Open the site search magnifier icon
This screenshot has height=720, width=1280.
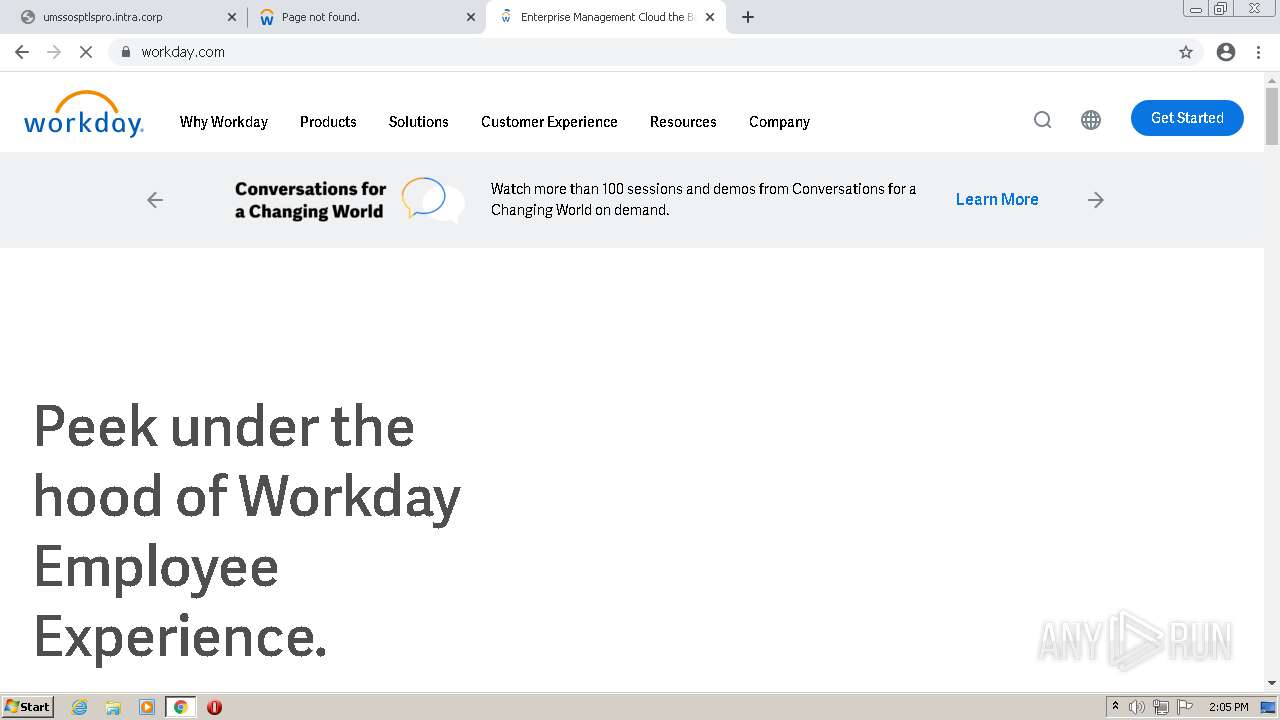tap(1042, 120)
